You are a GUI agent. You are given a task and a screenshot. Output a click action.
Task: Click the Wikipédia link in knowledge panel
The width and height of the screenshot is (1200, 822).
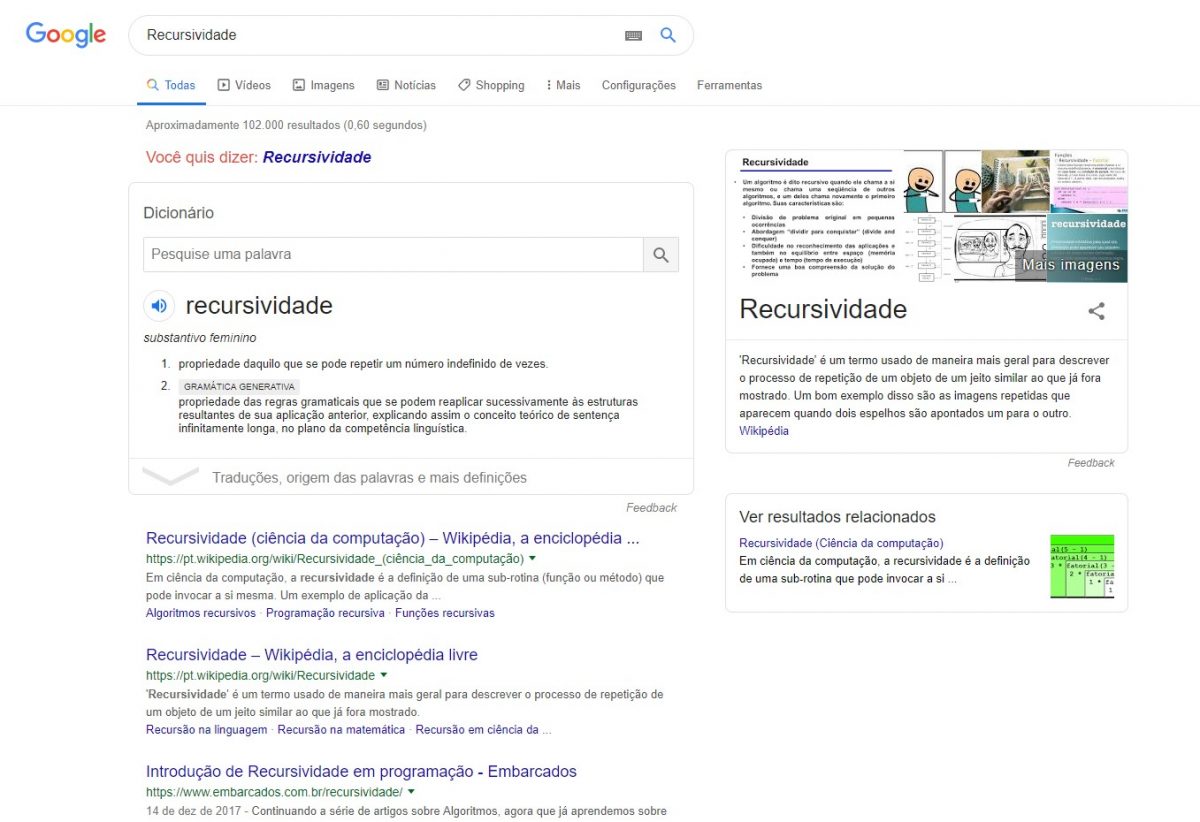tap(764, 431)
